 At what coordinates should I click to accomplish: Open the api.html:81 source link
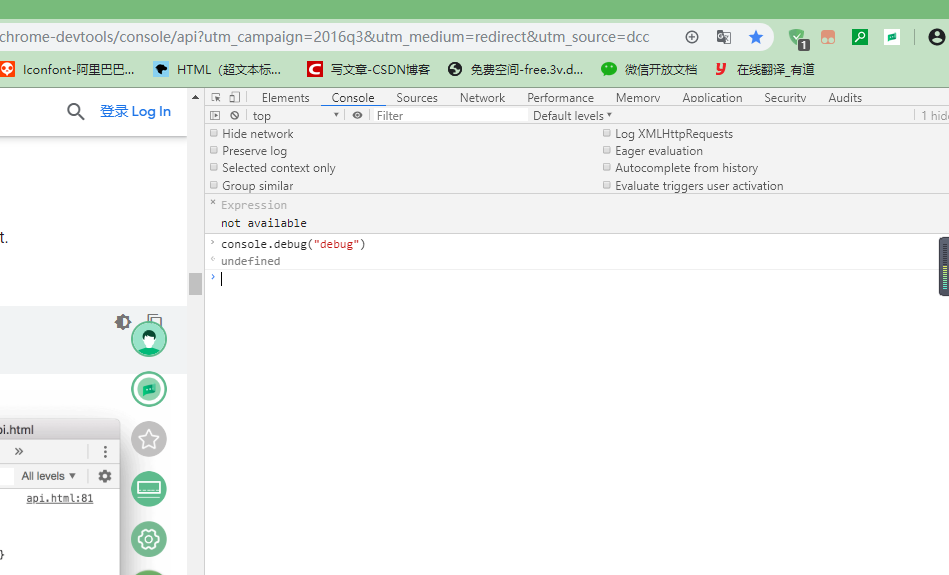pyautogui.click(x=59, y=498)
